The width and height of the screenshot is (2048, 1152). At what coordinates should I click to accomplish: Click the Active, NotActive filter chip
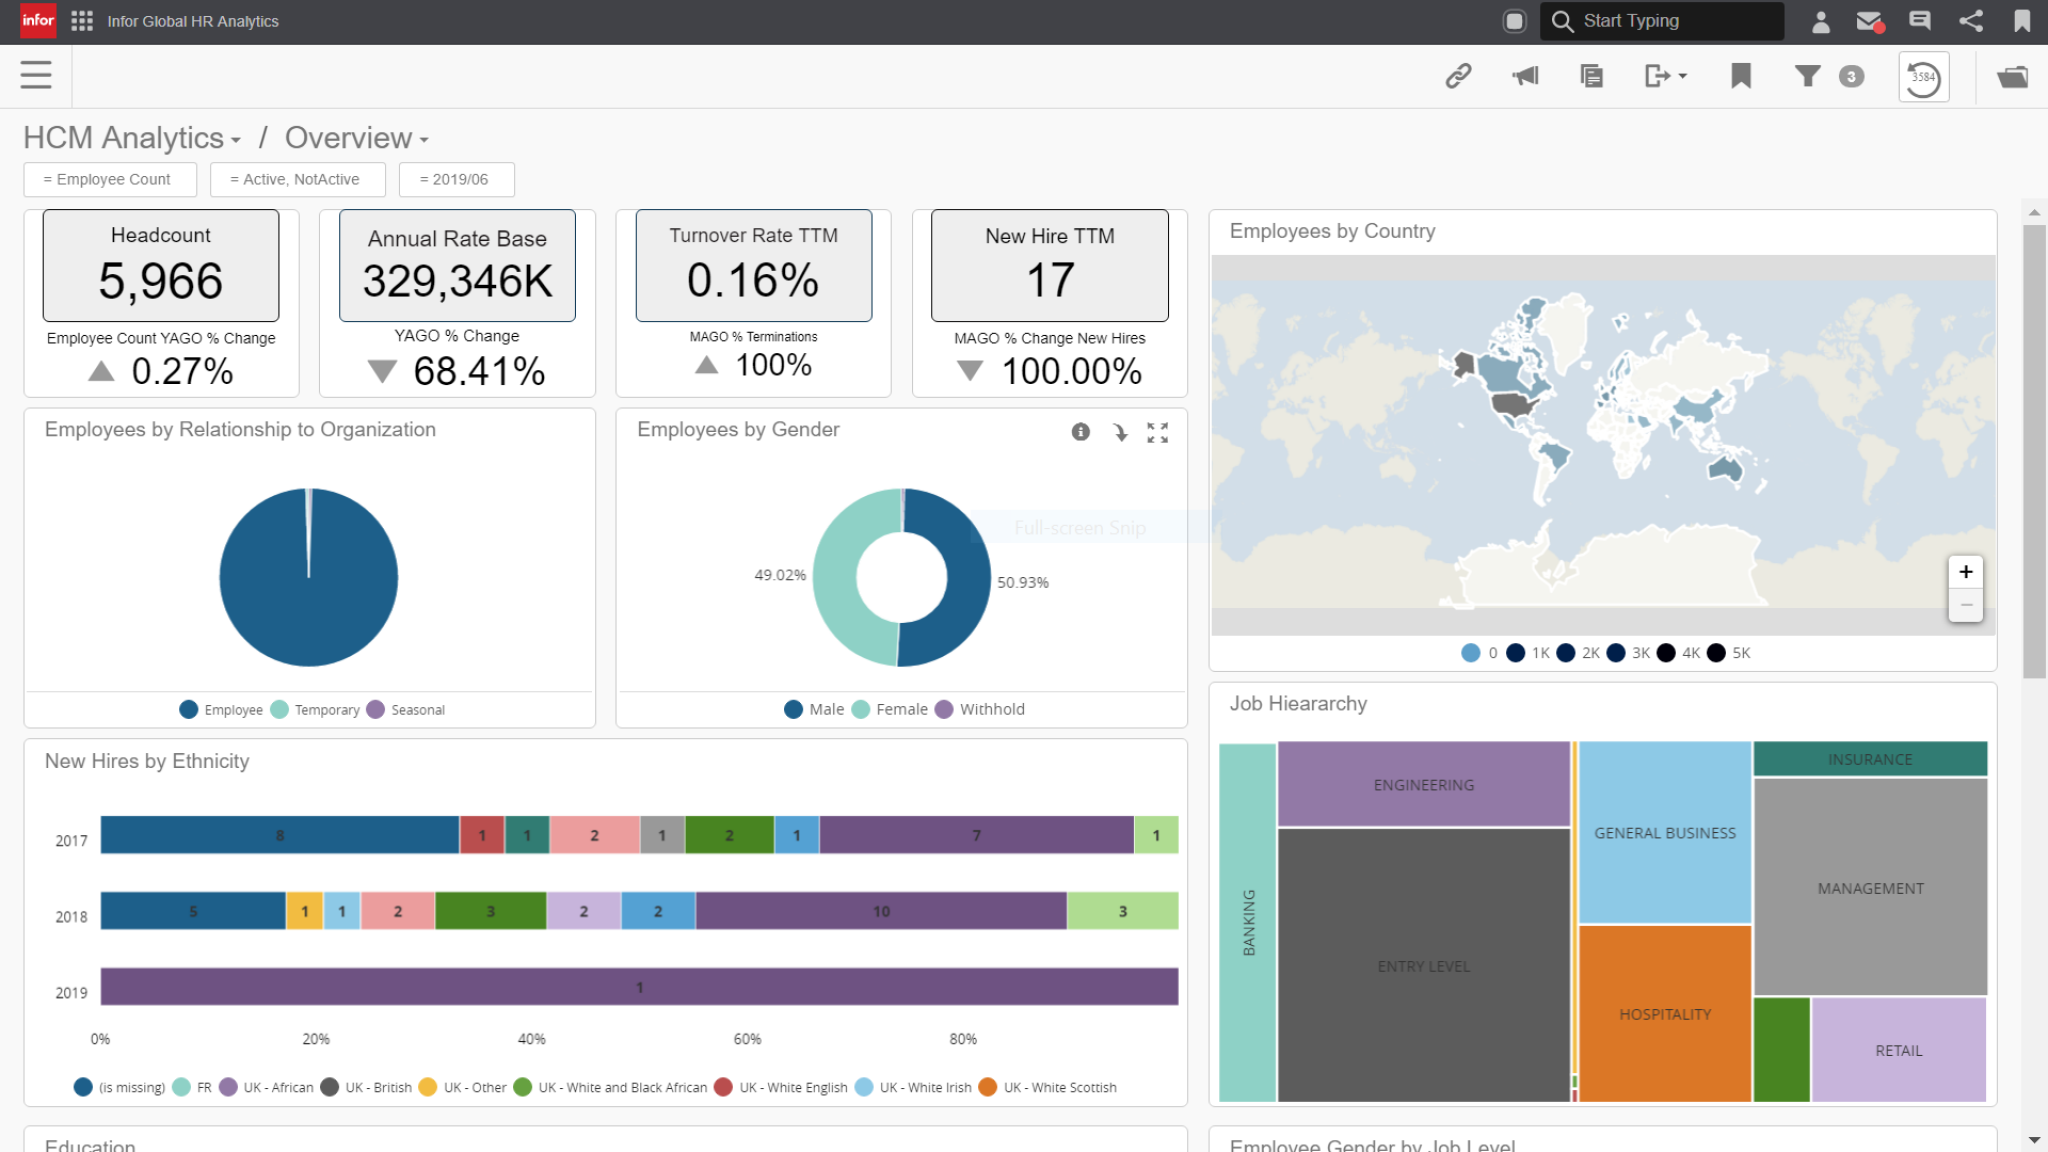click(297, 179)
